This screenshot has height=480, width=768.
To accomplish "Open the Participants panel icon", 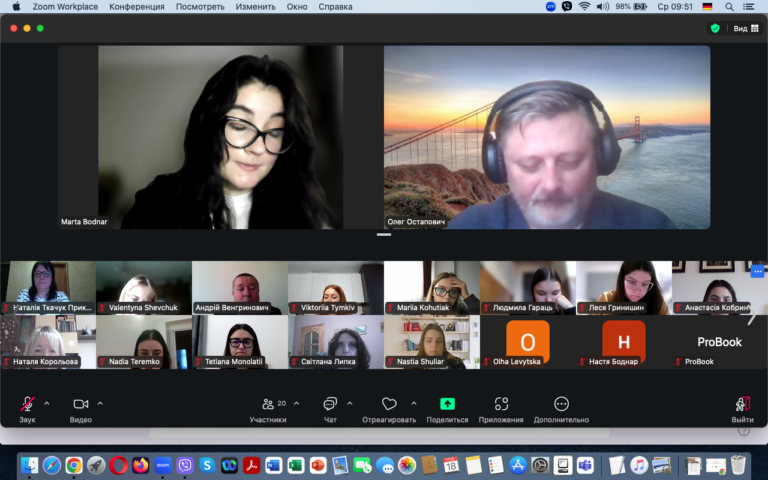I will [268, 404].
